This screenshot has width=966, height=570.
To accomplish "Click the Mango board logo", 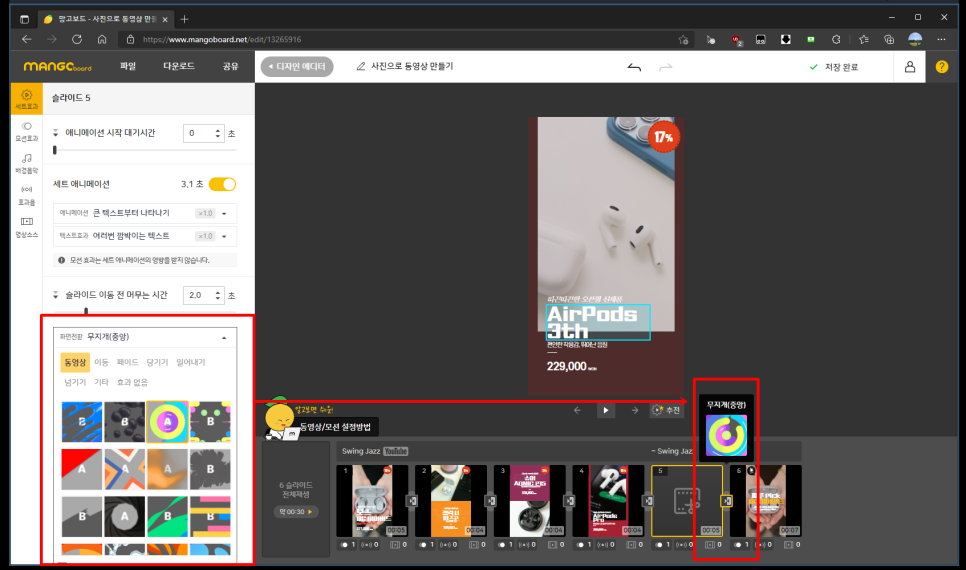I will pos(57,66).
